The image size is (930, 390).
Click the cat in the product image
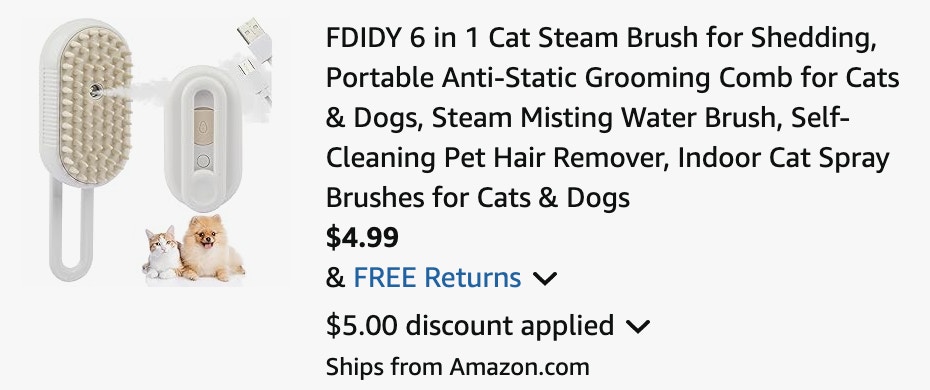[162, 253]
